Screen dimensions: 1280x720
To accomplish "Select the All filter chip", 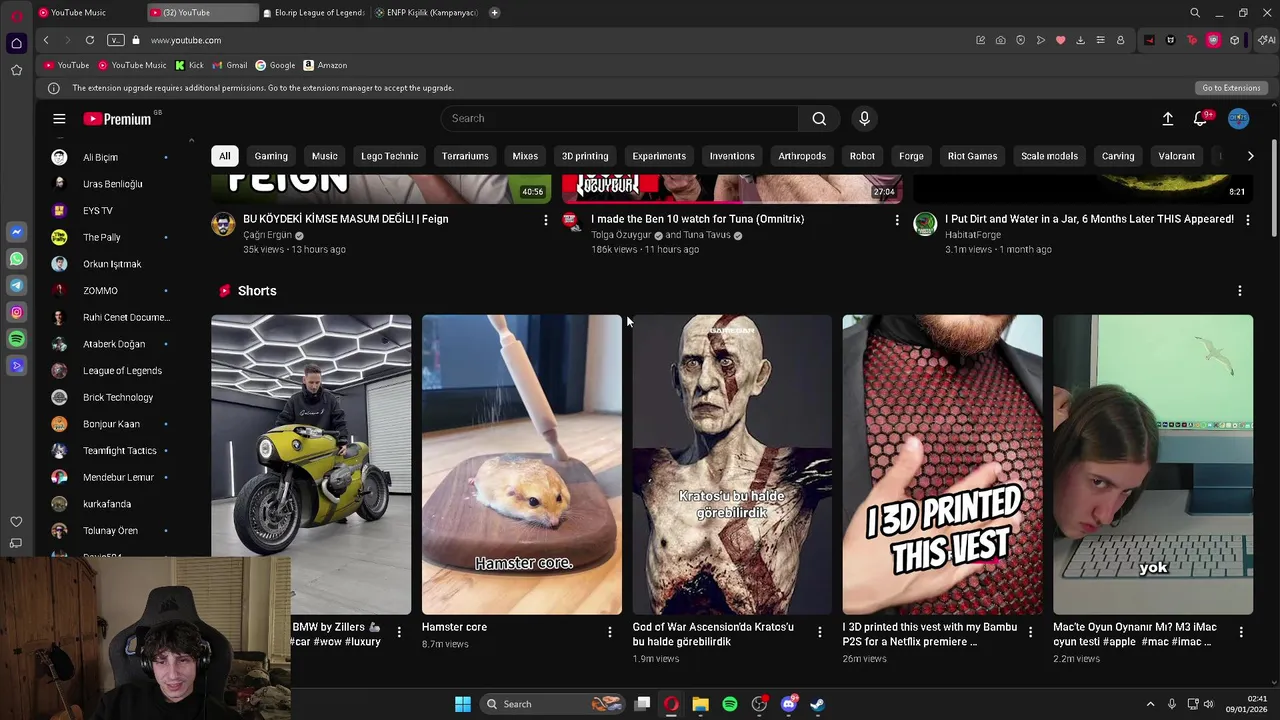I will (225, 156).
